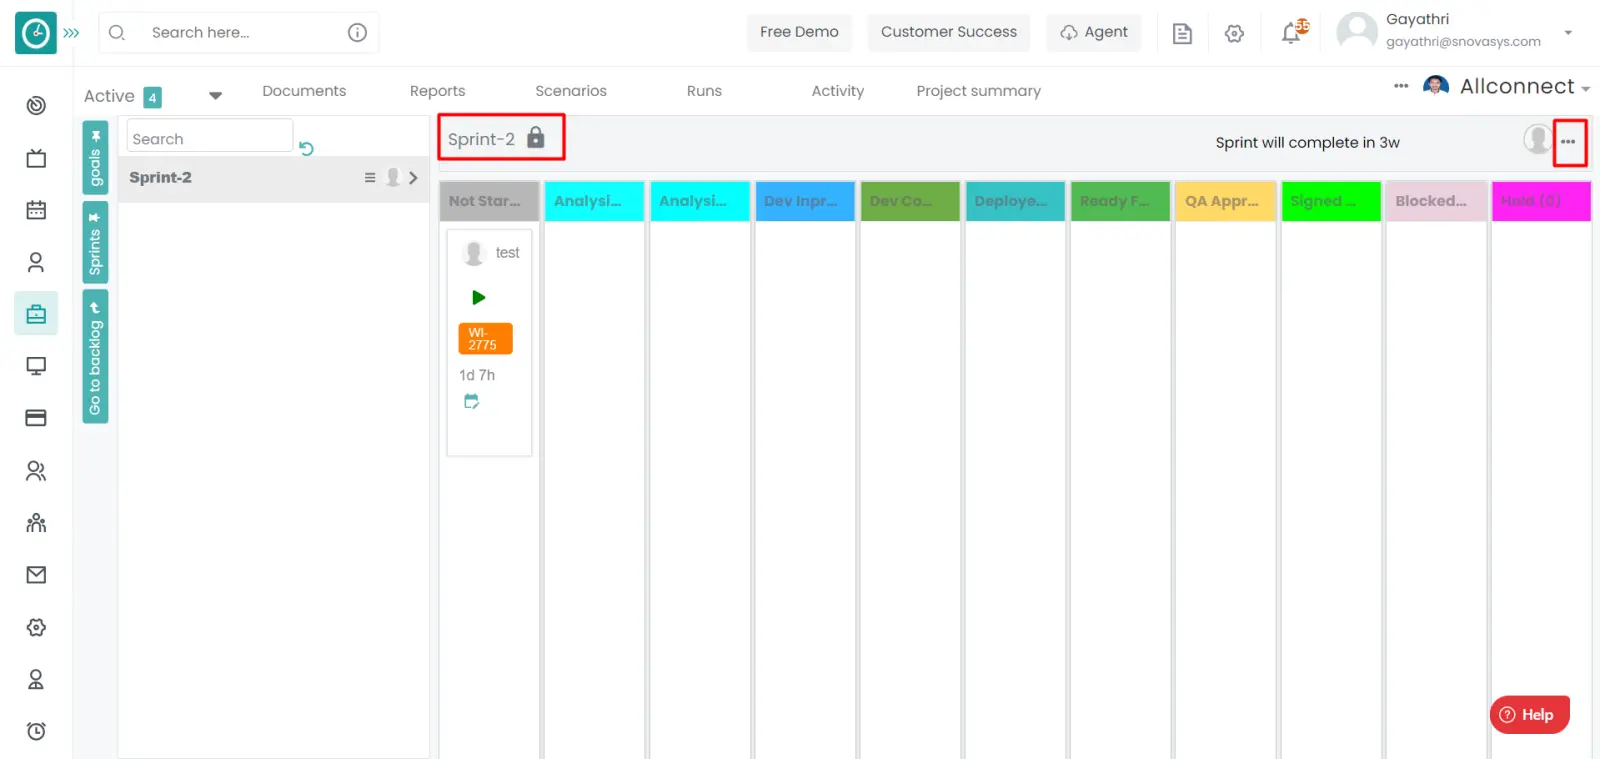1600x759 pixels.
Task: Open the alarm clock icon in sidebar
Action: (x=36, y=731)
